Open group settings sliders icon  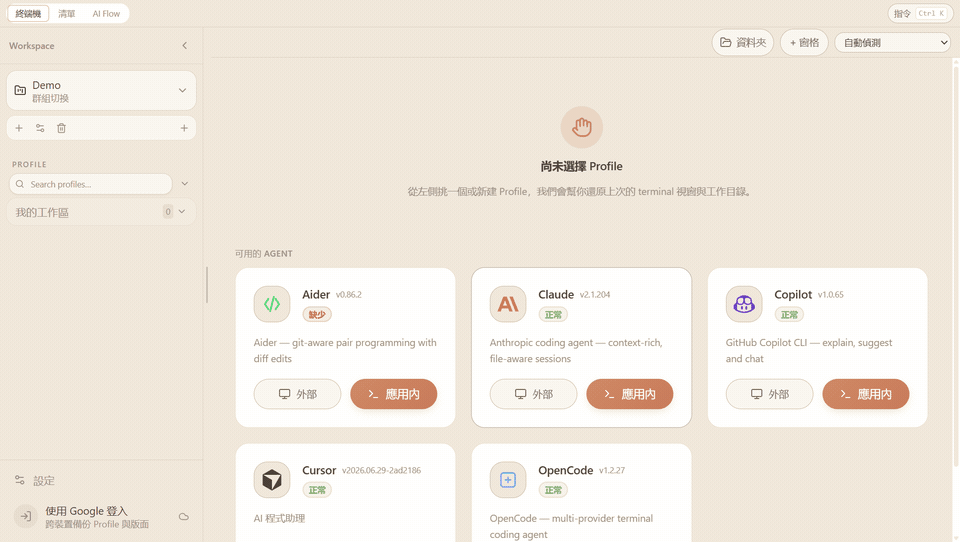click(40, 128)
